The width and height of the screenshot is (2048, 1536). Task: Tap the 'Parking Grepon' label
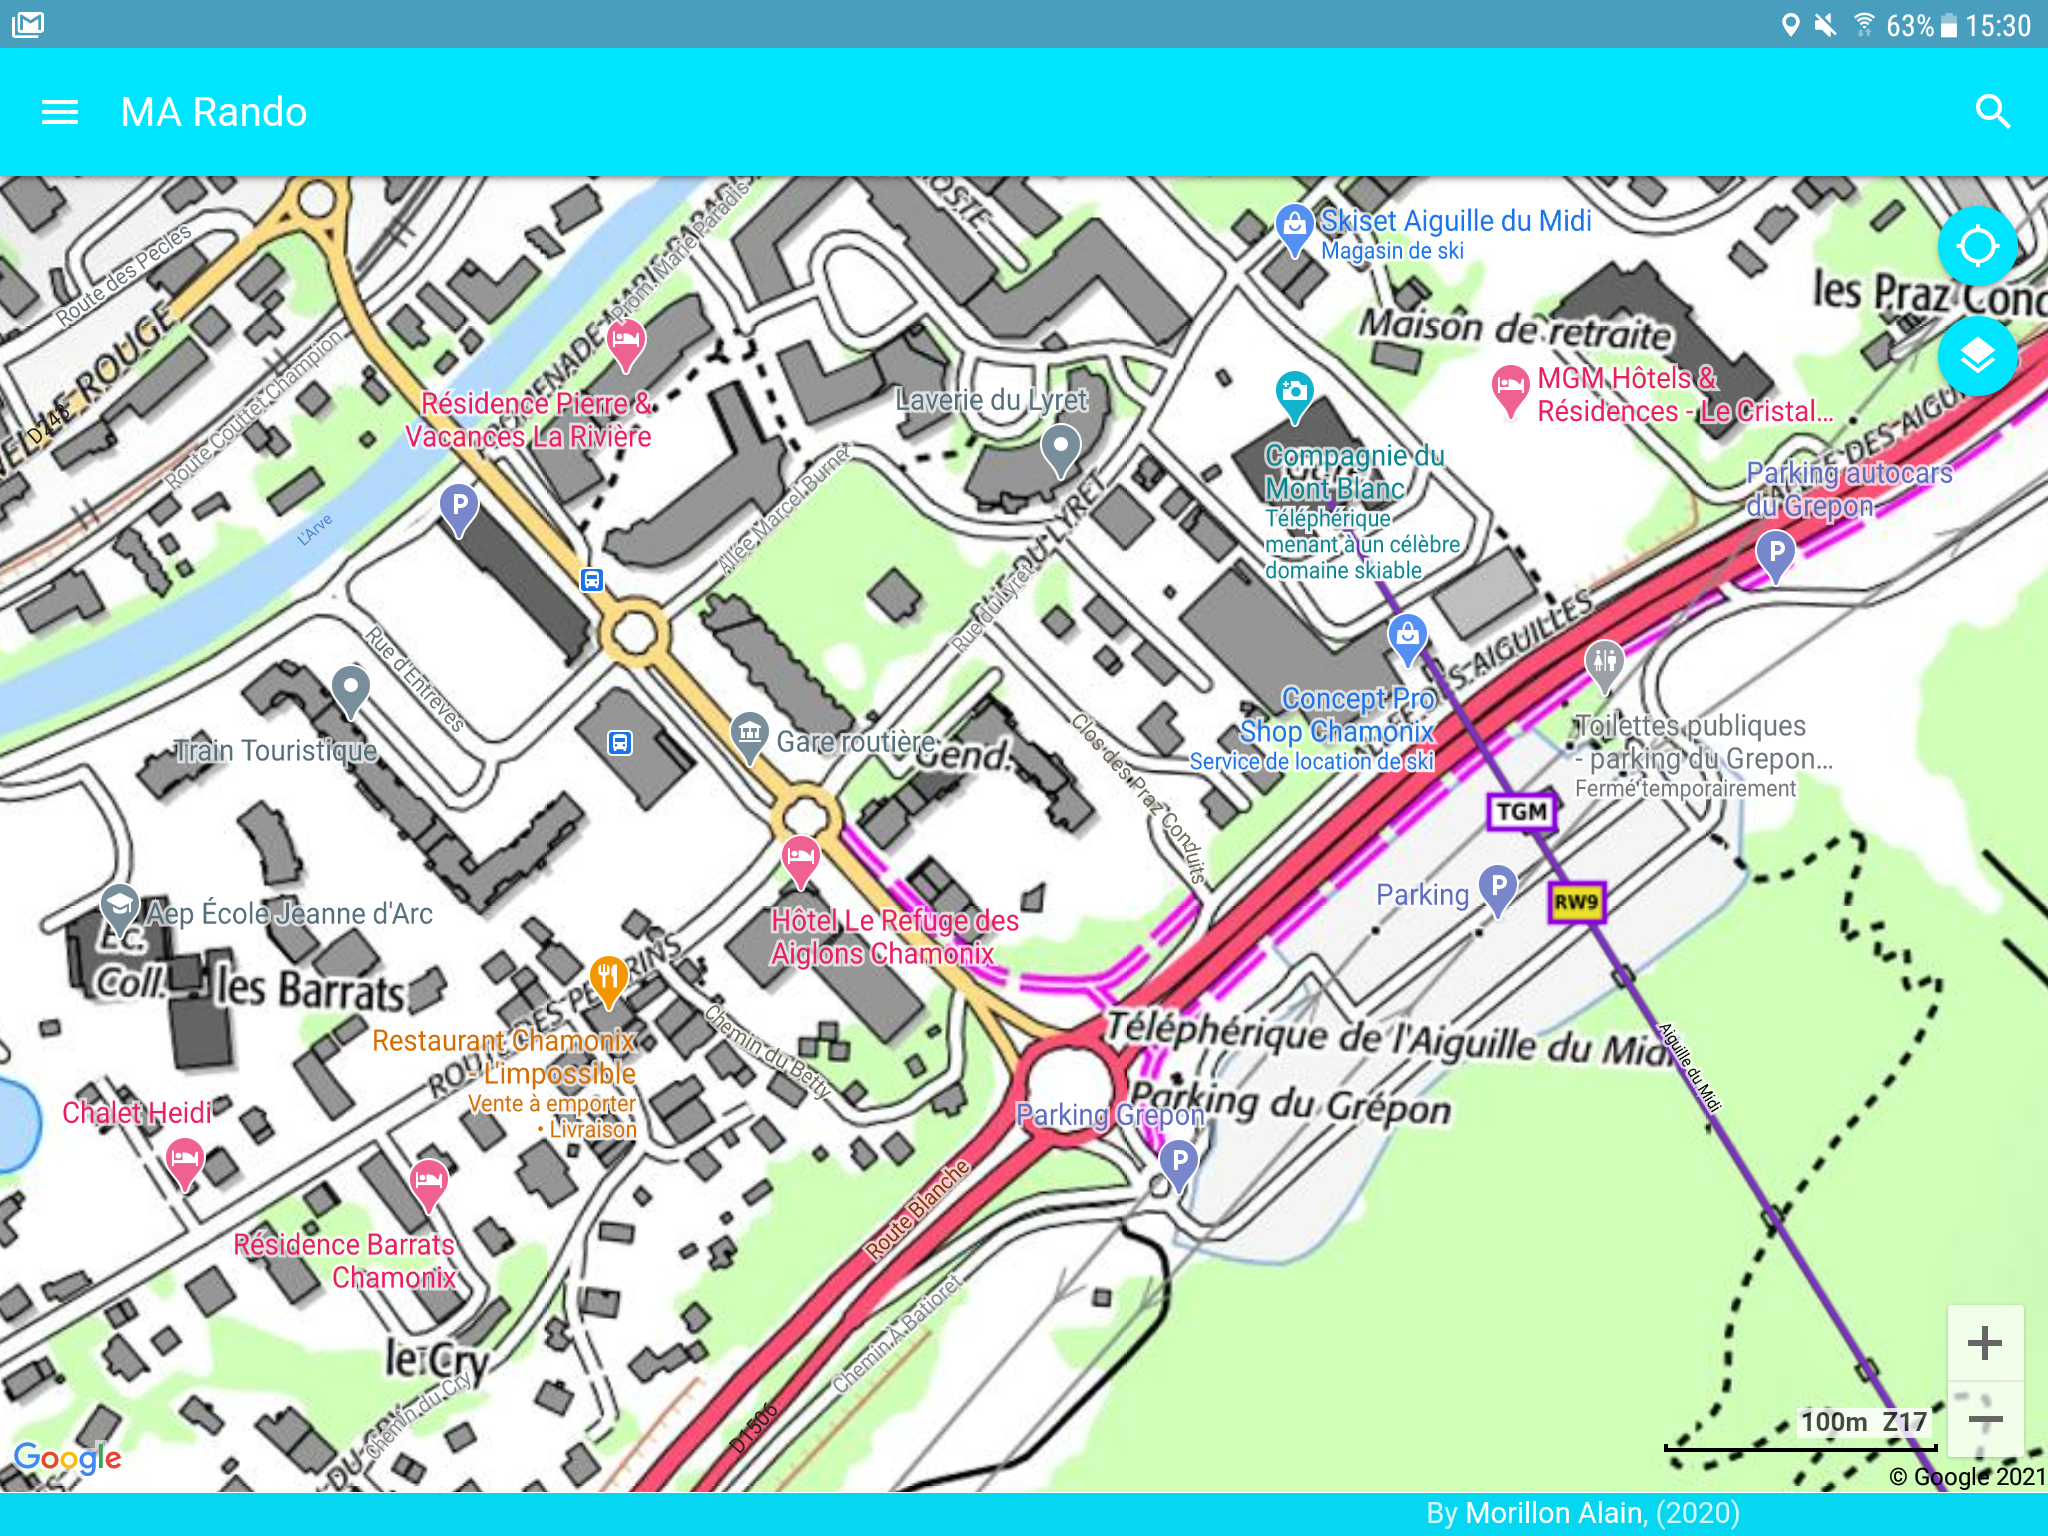(x=1109, y=1115)
